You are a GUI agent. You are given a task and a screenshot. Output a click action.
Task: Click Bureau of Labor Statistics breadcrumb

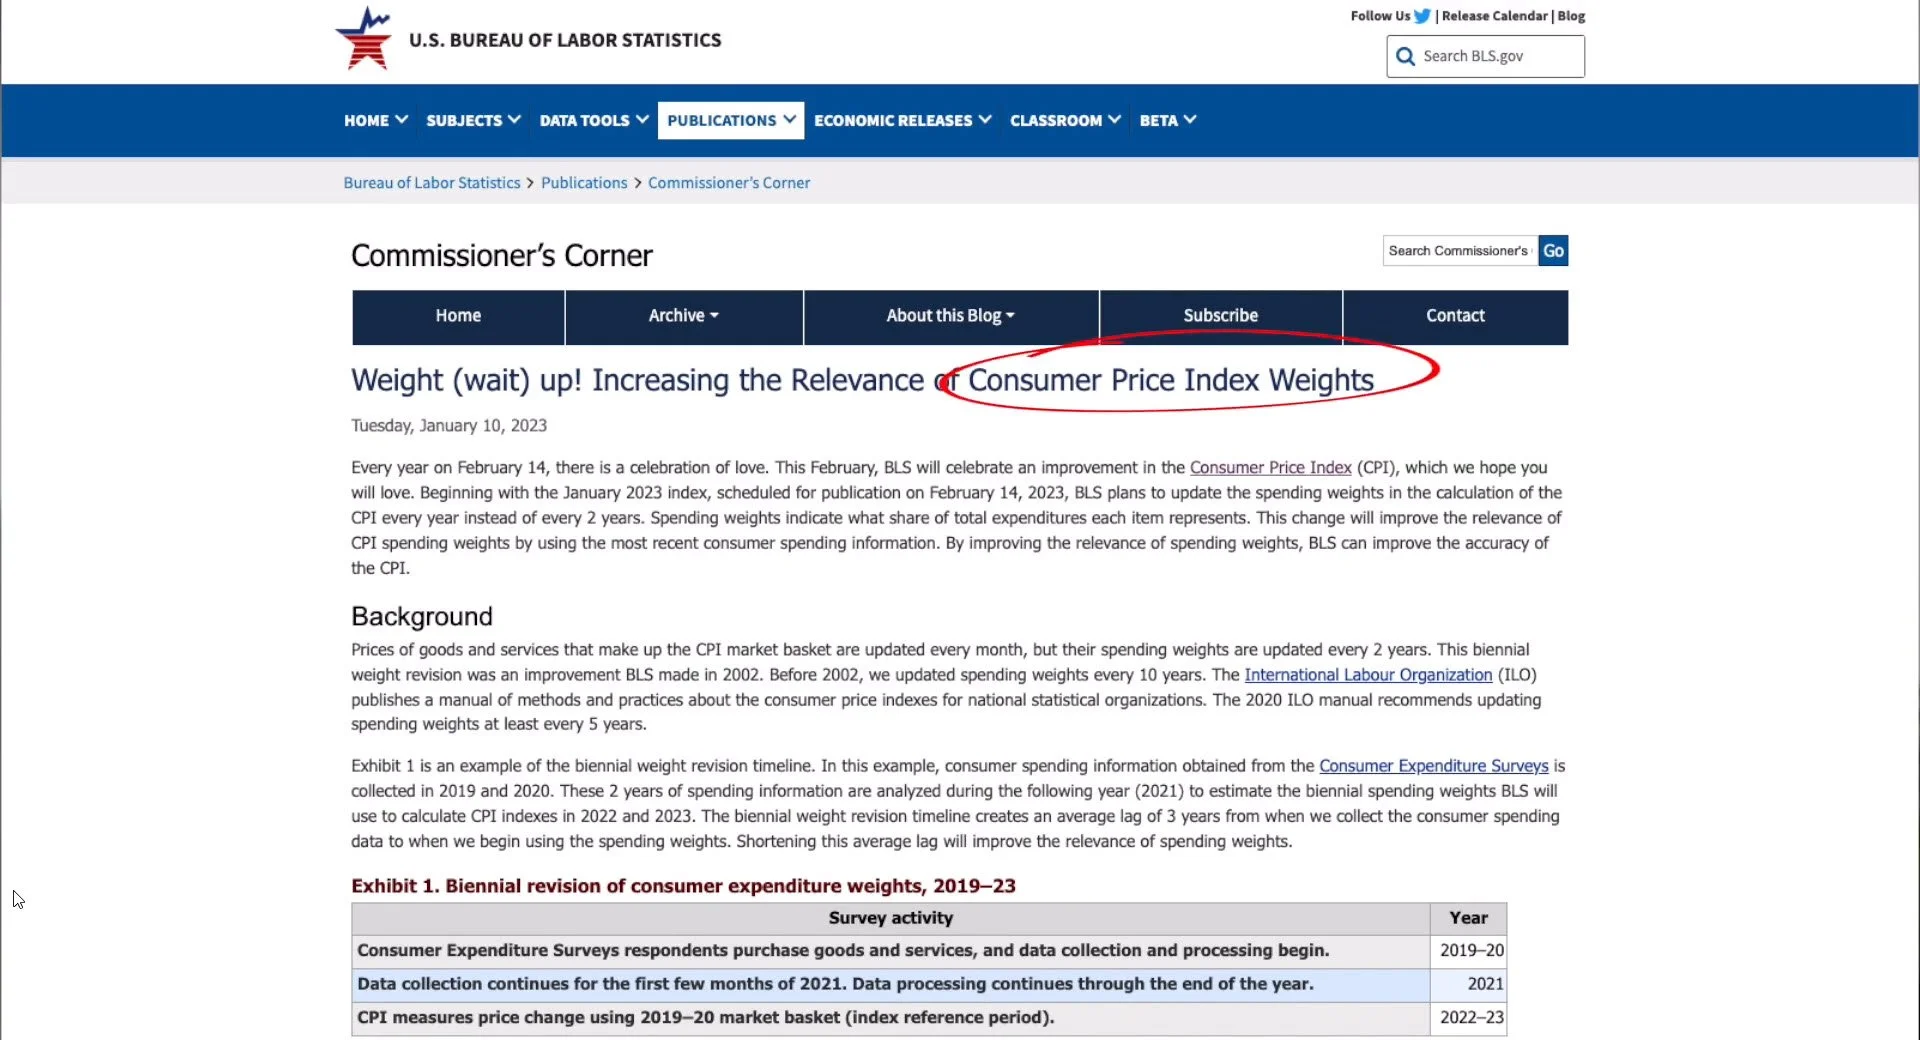(432, 183)
